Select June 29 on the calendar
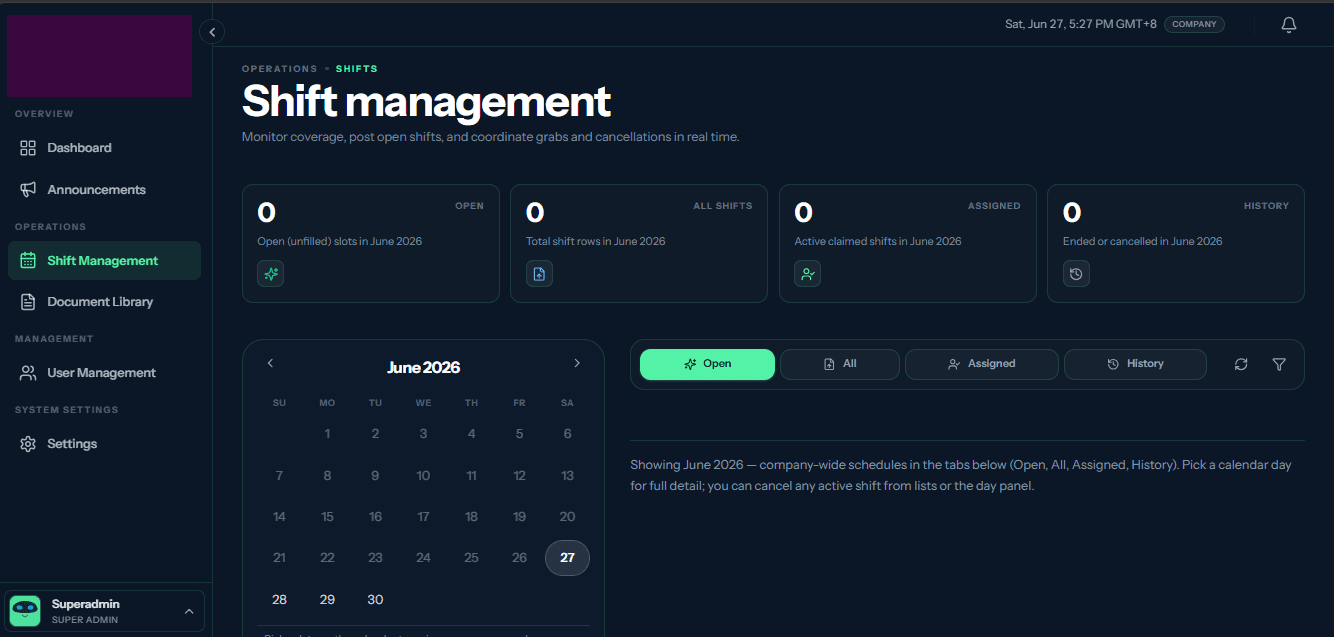 327,600
